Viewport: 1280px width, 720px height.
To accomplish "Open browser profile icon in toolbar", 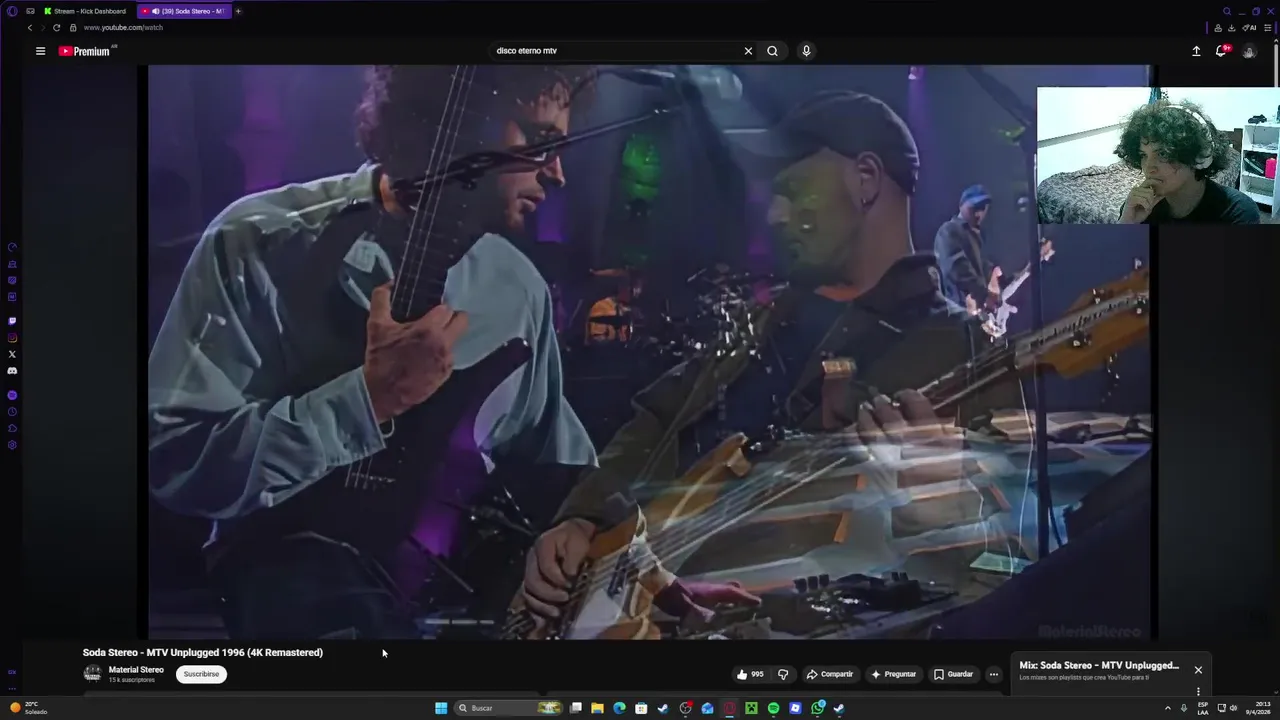I will 1216,28.
